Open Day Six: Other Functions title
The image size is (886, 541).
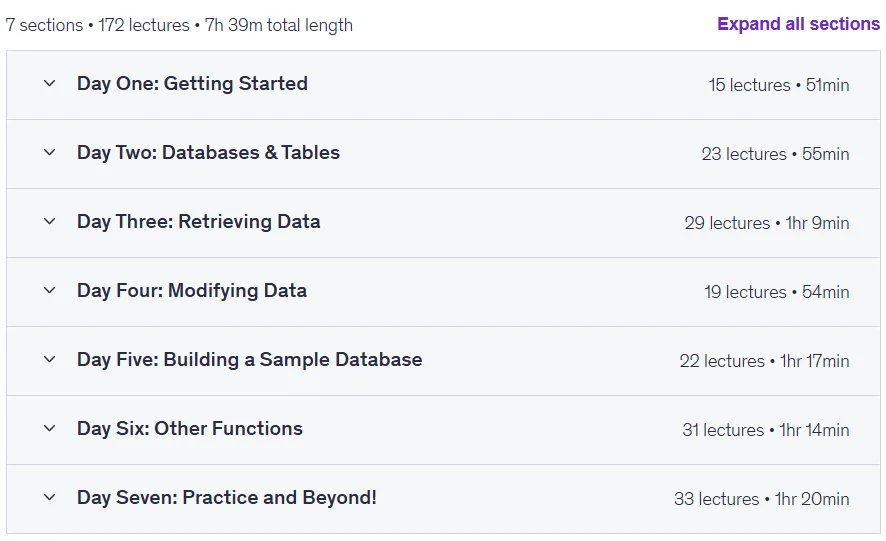pyautogui.click(x=189, y=429)
